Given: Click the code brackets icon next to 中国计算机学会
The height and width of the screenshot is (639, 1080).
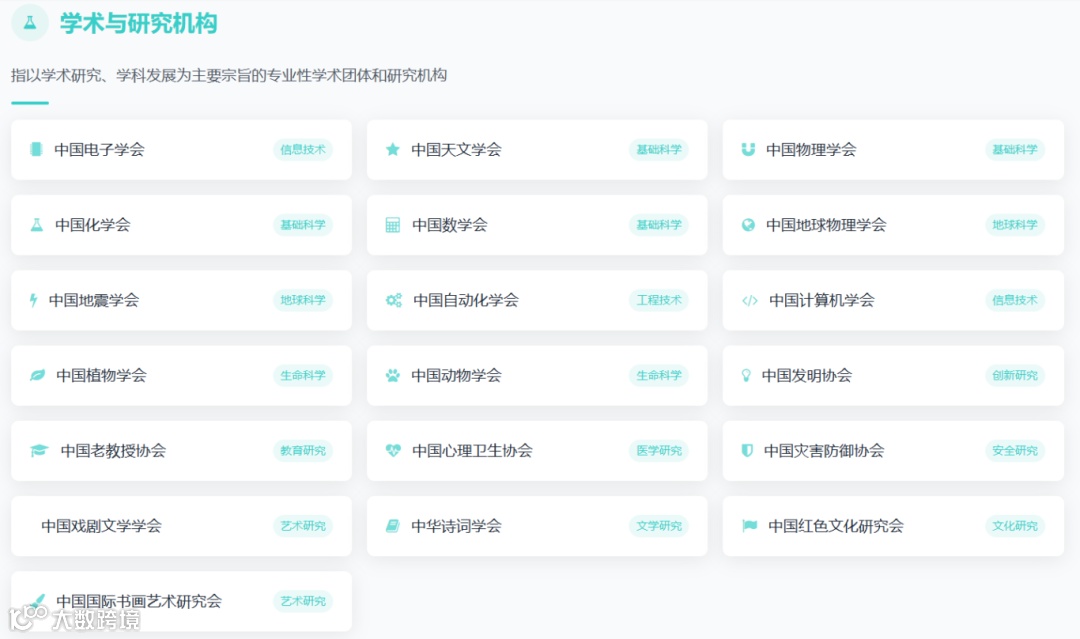Looking at the screenshot, I should [749, 300].
